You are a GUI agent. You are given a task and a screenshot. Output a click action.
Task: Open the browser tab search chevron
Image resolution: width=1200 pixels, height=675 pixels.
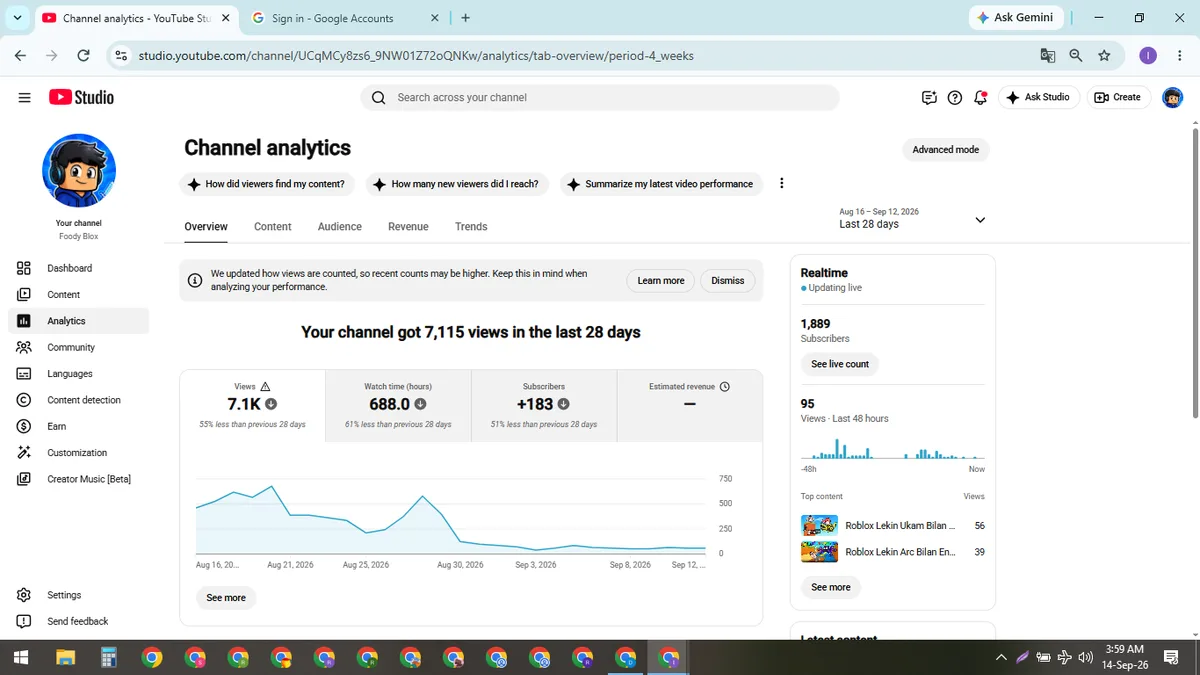(17, 18)
